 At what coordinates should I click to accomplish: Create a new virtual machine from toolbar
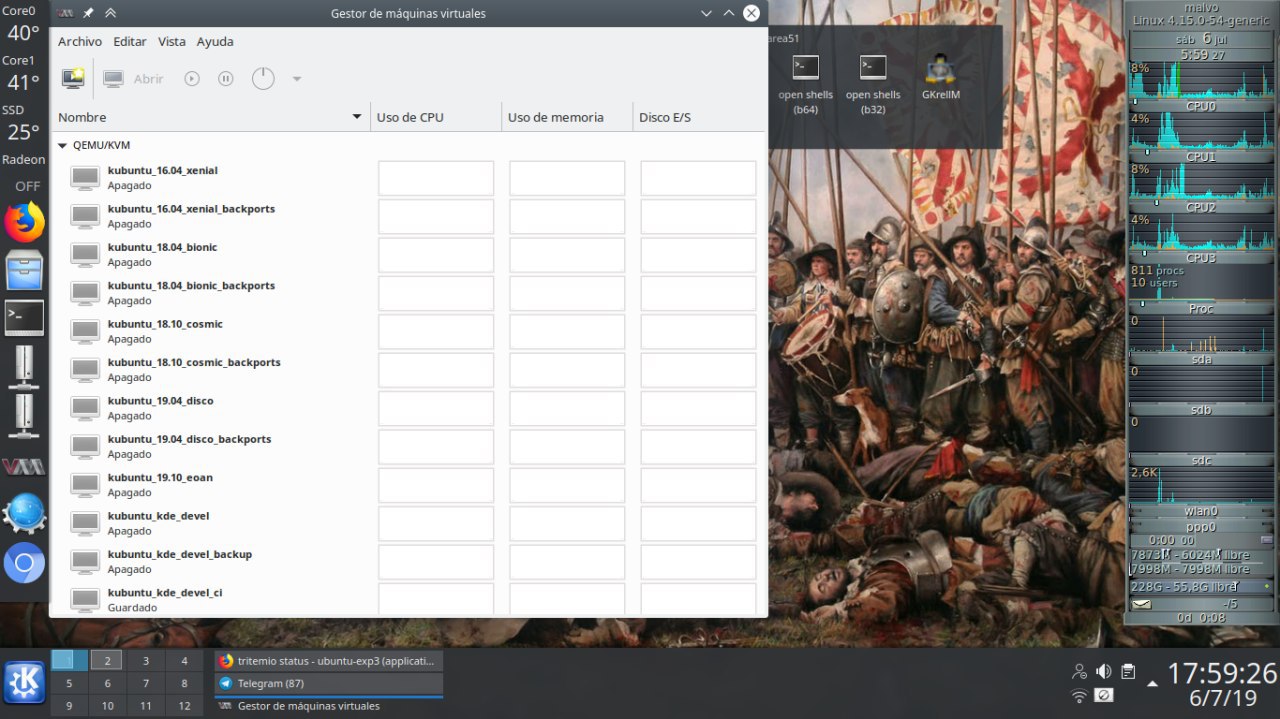[x=73, y=78]
